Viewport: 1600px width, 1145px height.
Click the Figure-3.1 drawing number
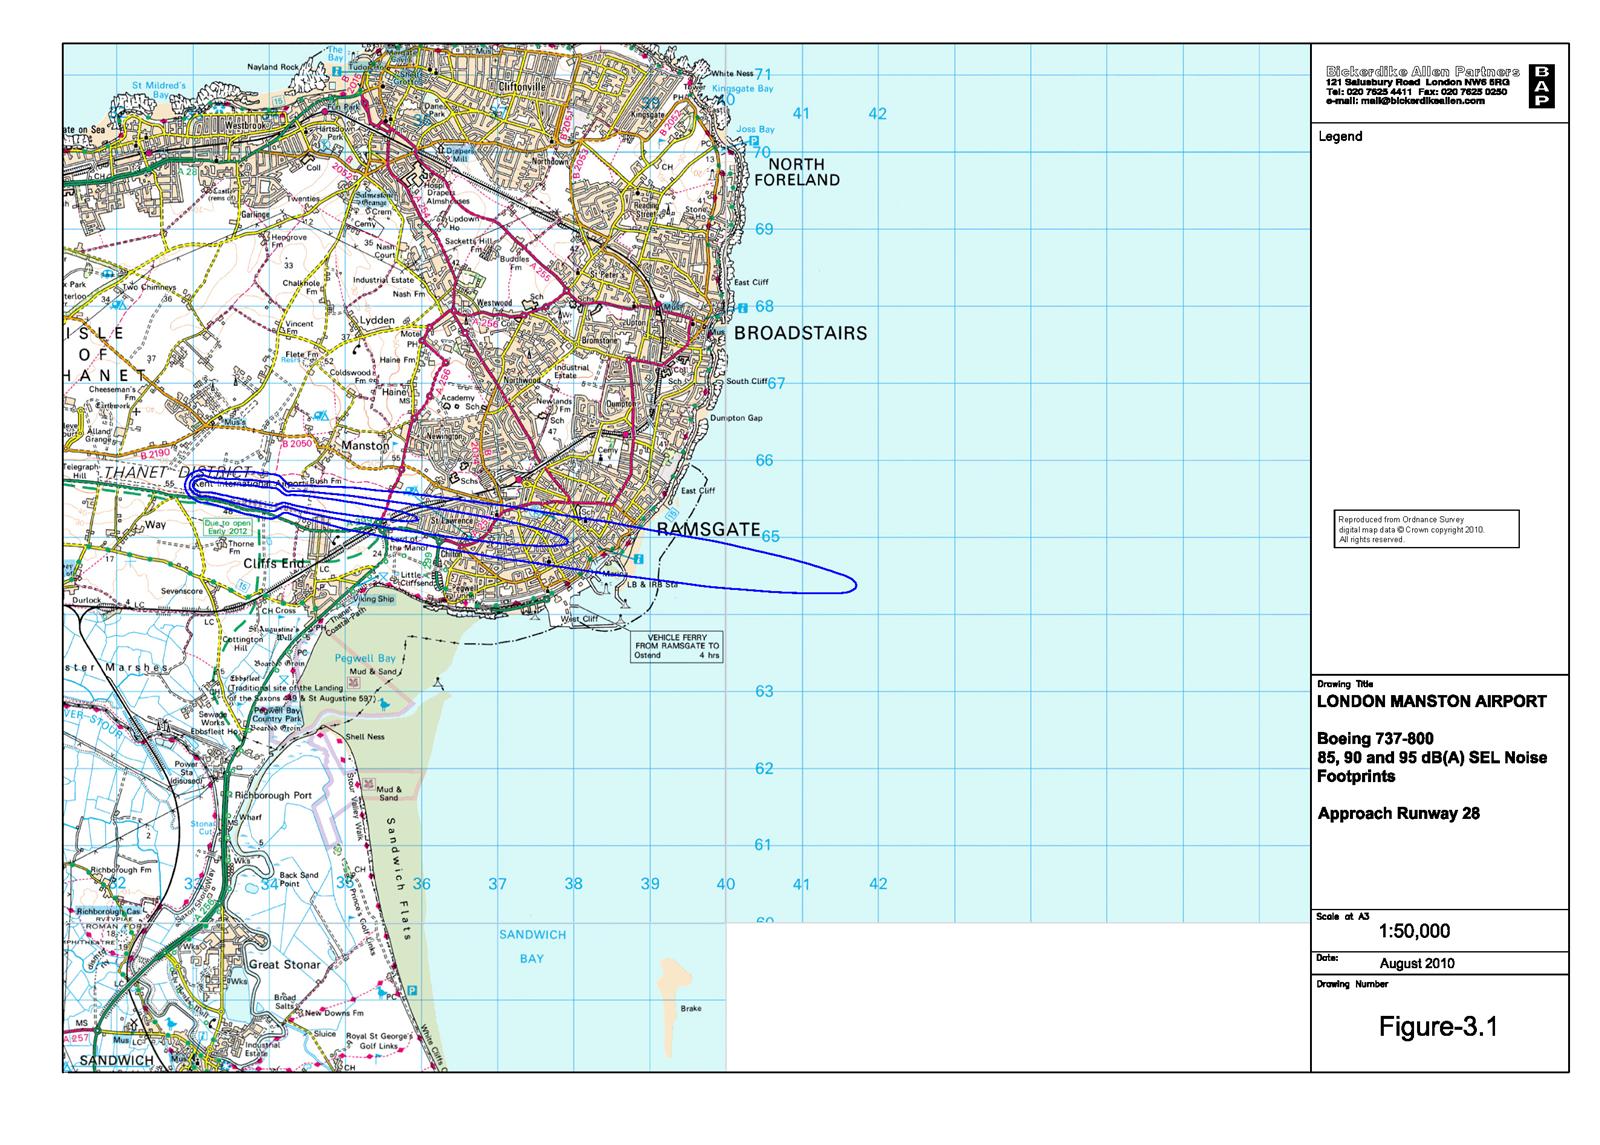[x=1437, y=1027]
